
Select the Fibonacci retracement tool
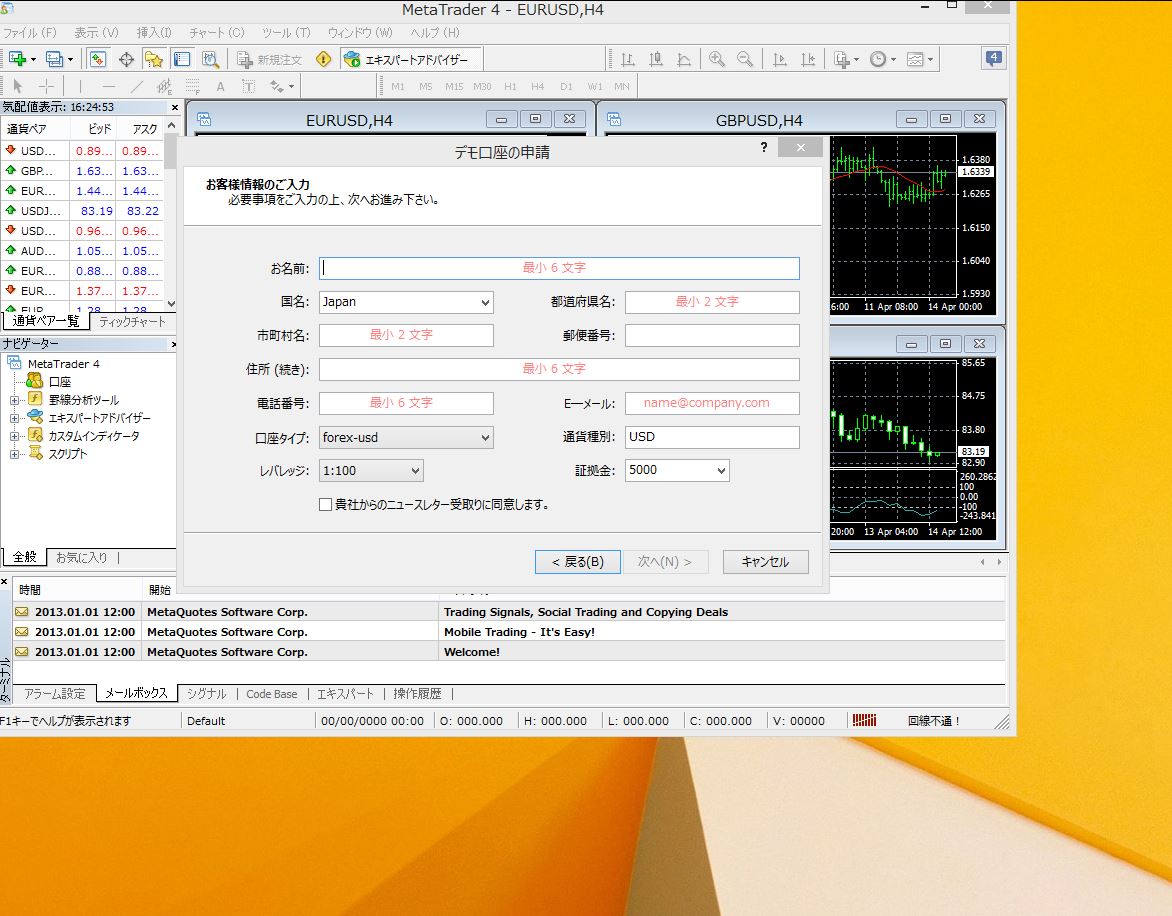tap(192, 87)
